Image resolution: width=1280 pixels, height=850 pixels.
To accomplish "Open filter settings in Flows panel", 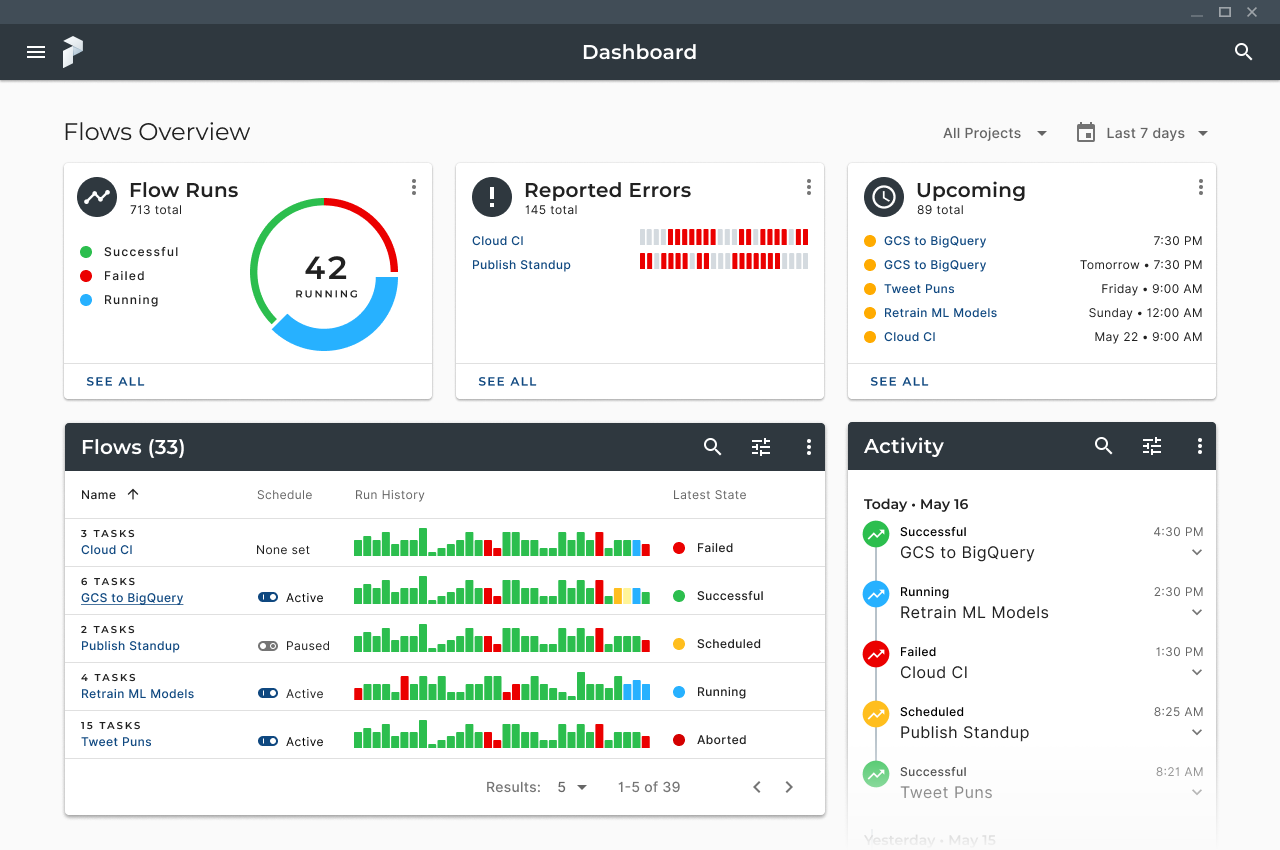I will [761, 447].
